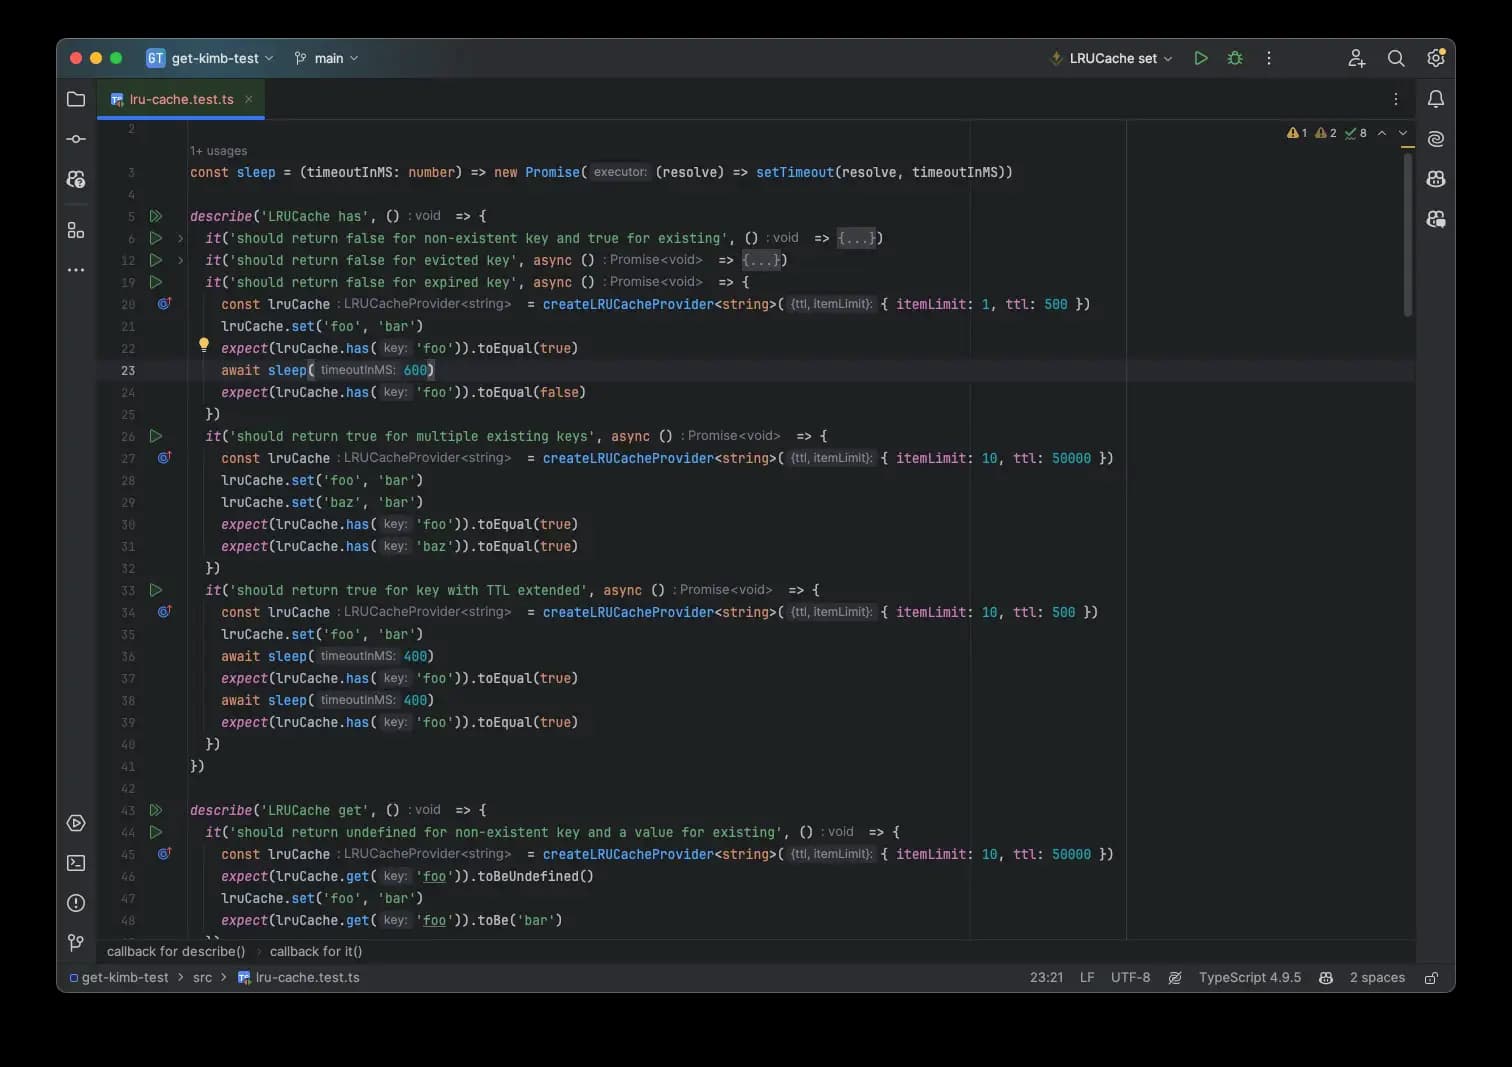
Task: Open the Terminal tool window
Action: pos(76,863)
